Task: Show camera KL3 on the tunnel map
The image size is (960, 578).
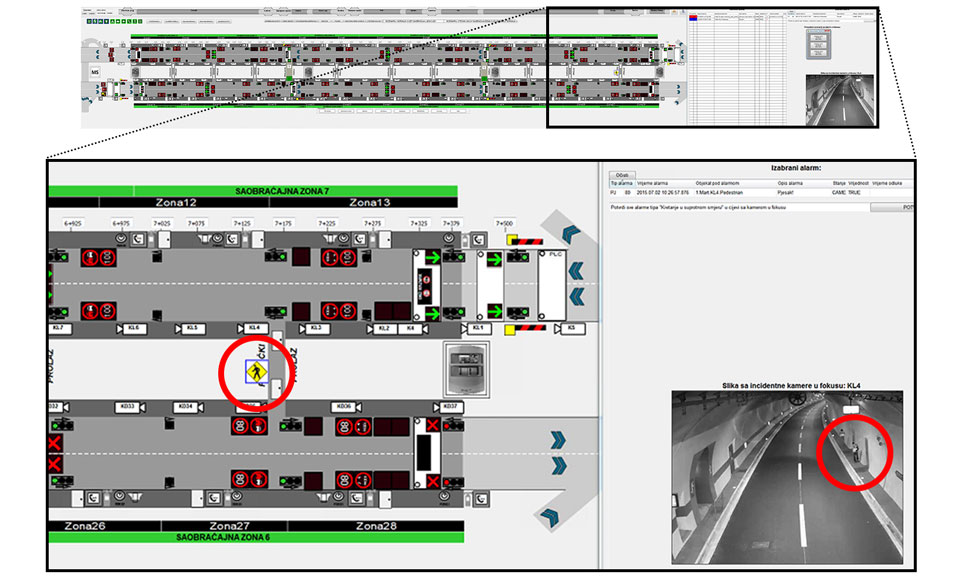Action: (317, 329)
